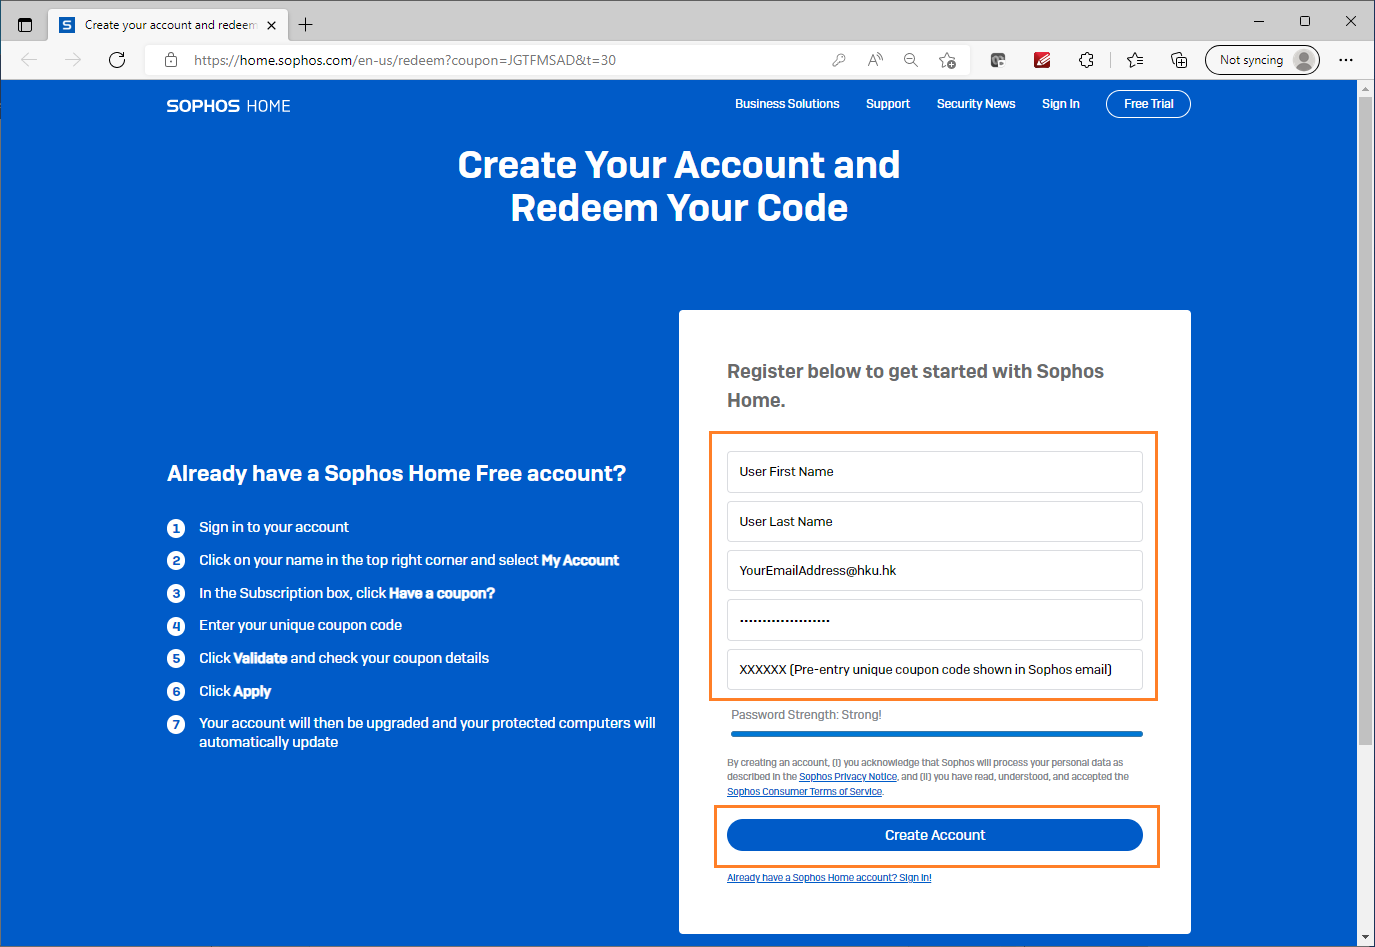
Task: Click the password key icon in address bar
Action: point(839,60)
